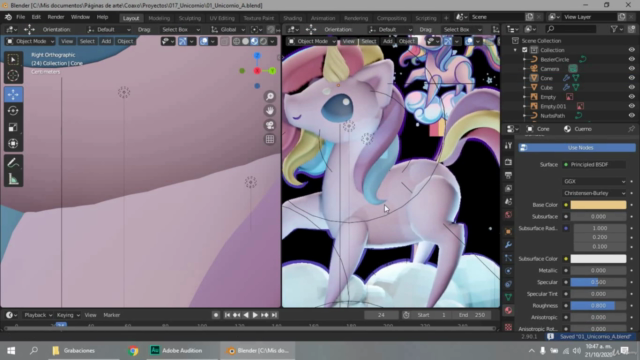Open the Modifier properties wrench tab
The image size is (640, 360).
point(508,244)
